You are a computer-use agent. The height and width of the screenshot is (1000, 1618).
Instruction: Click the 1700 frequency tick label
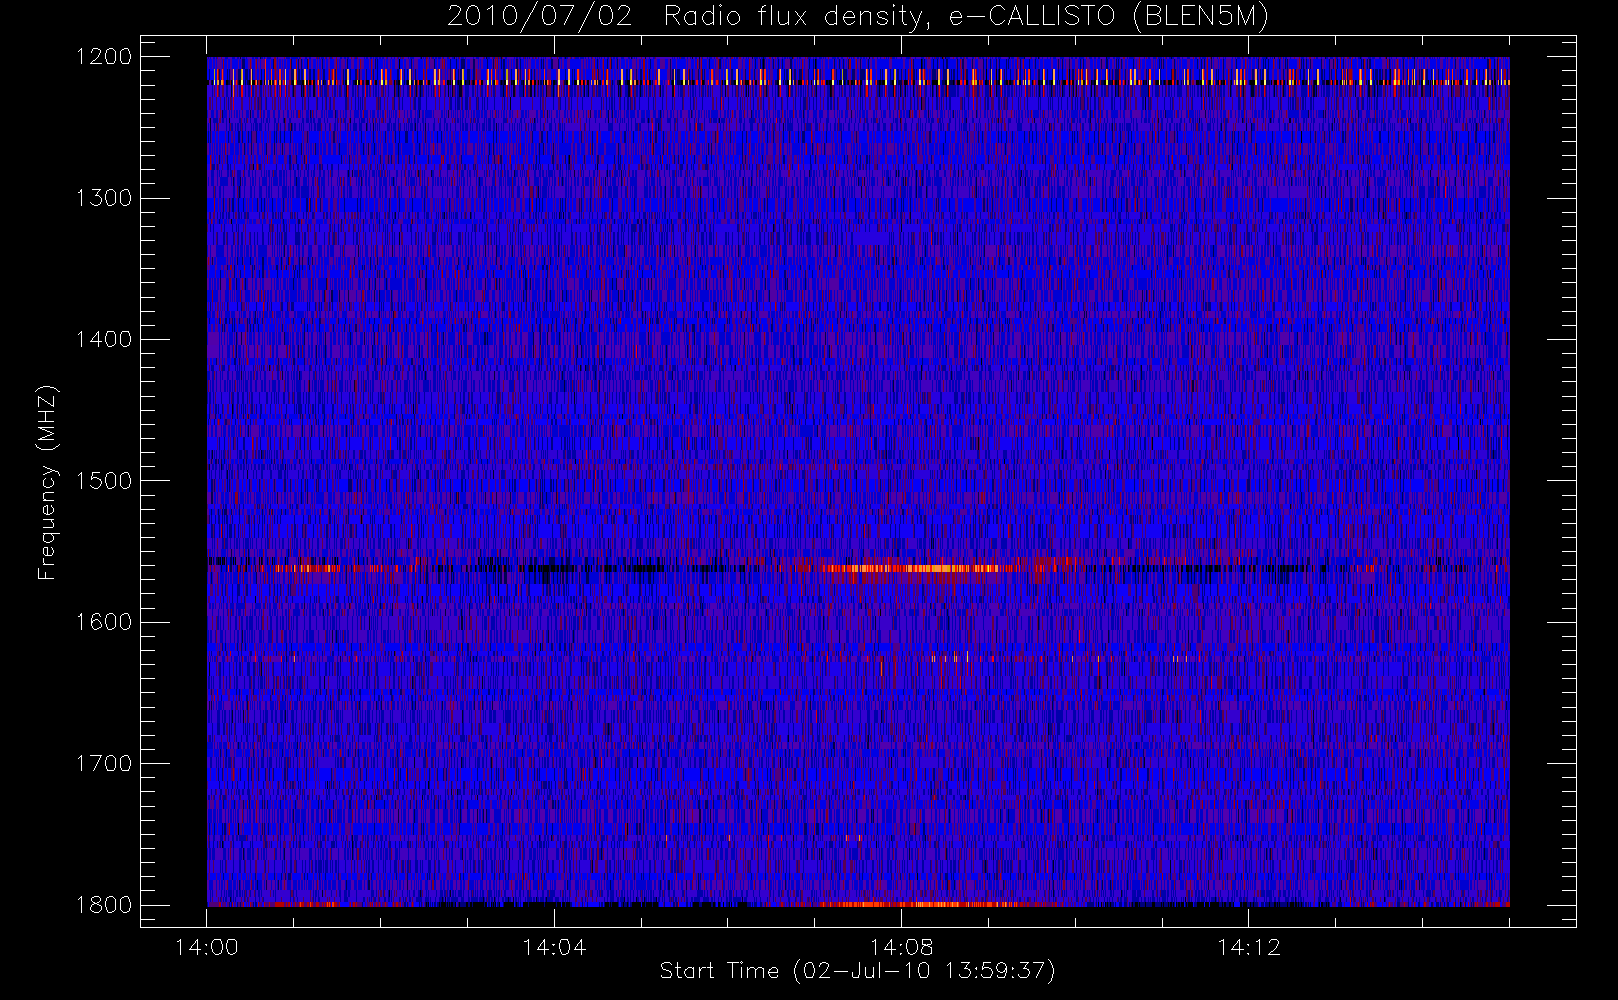coord(104,763)
